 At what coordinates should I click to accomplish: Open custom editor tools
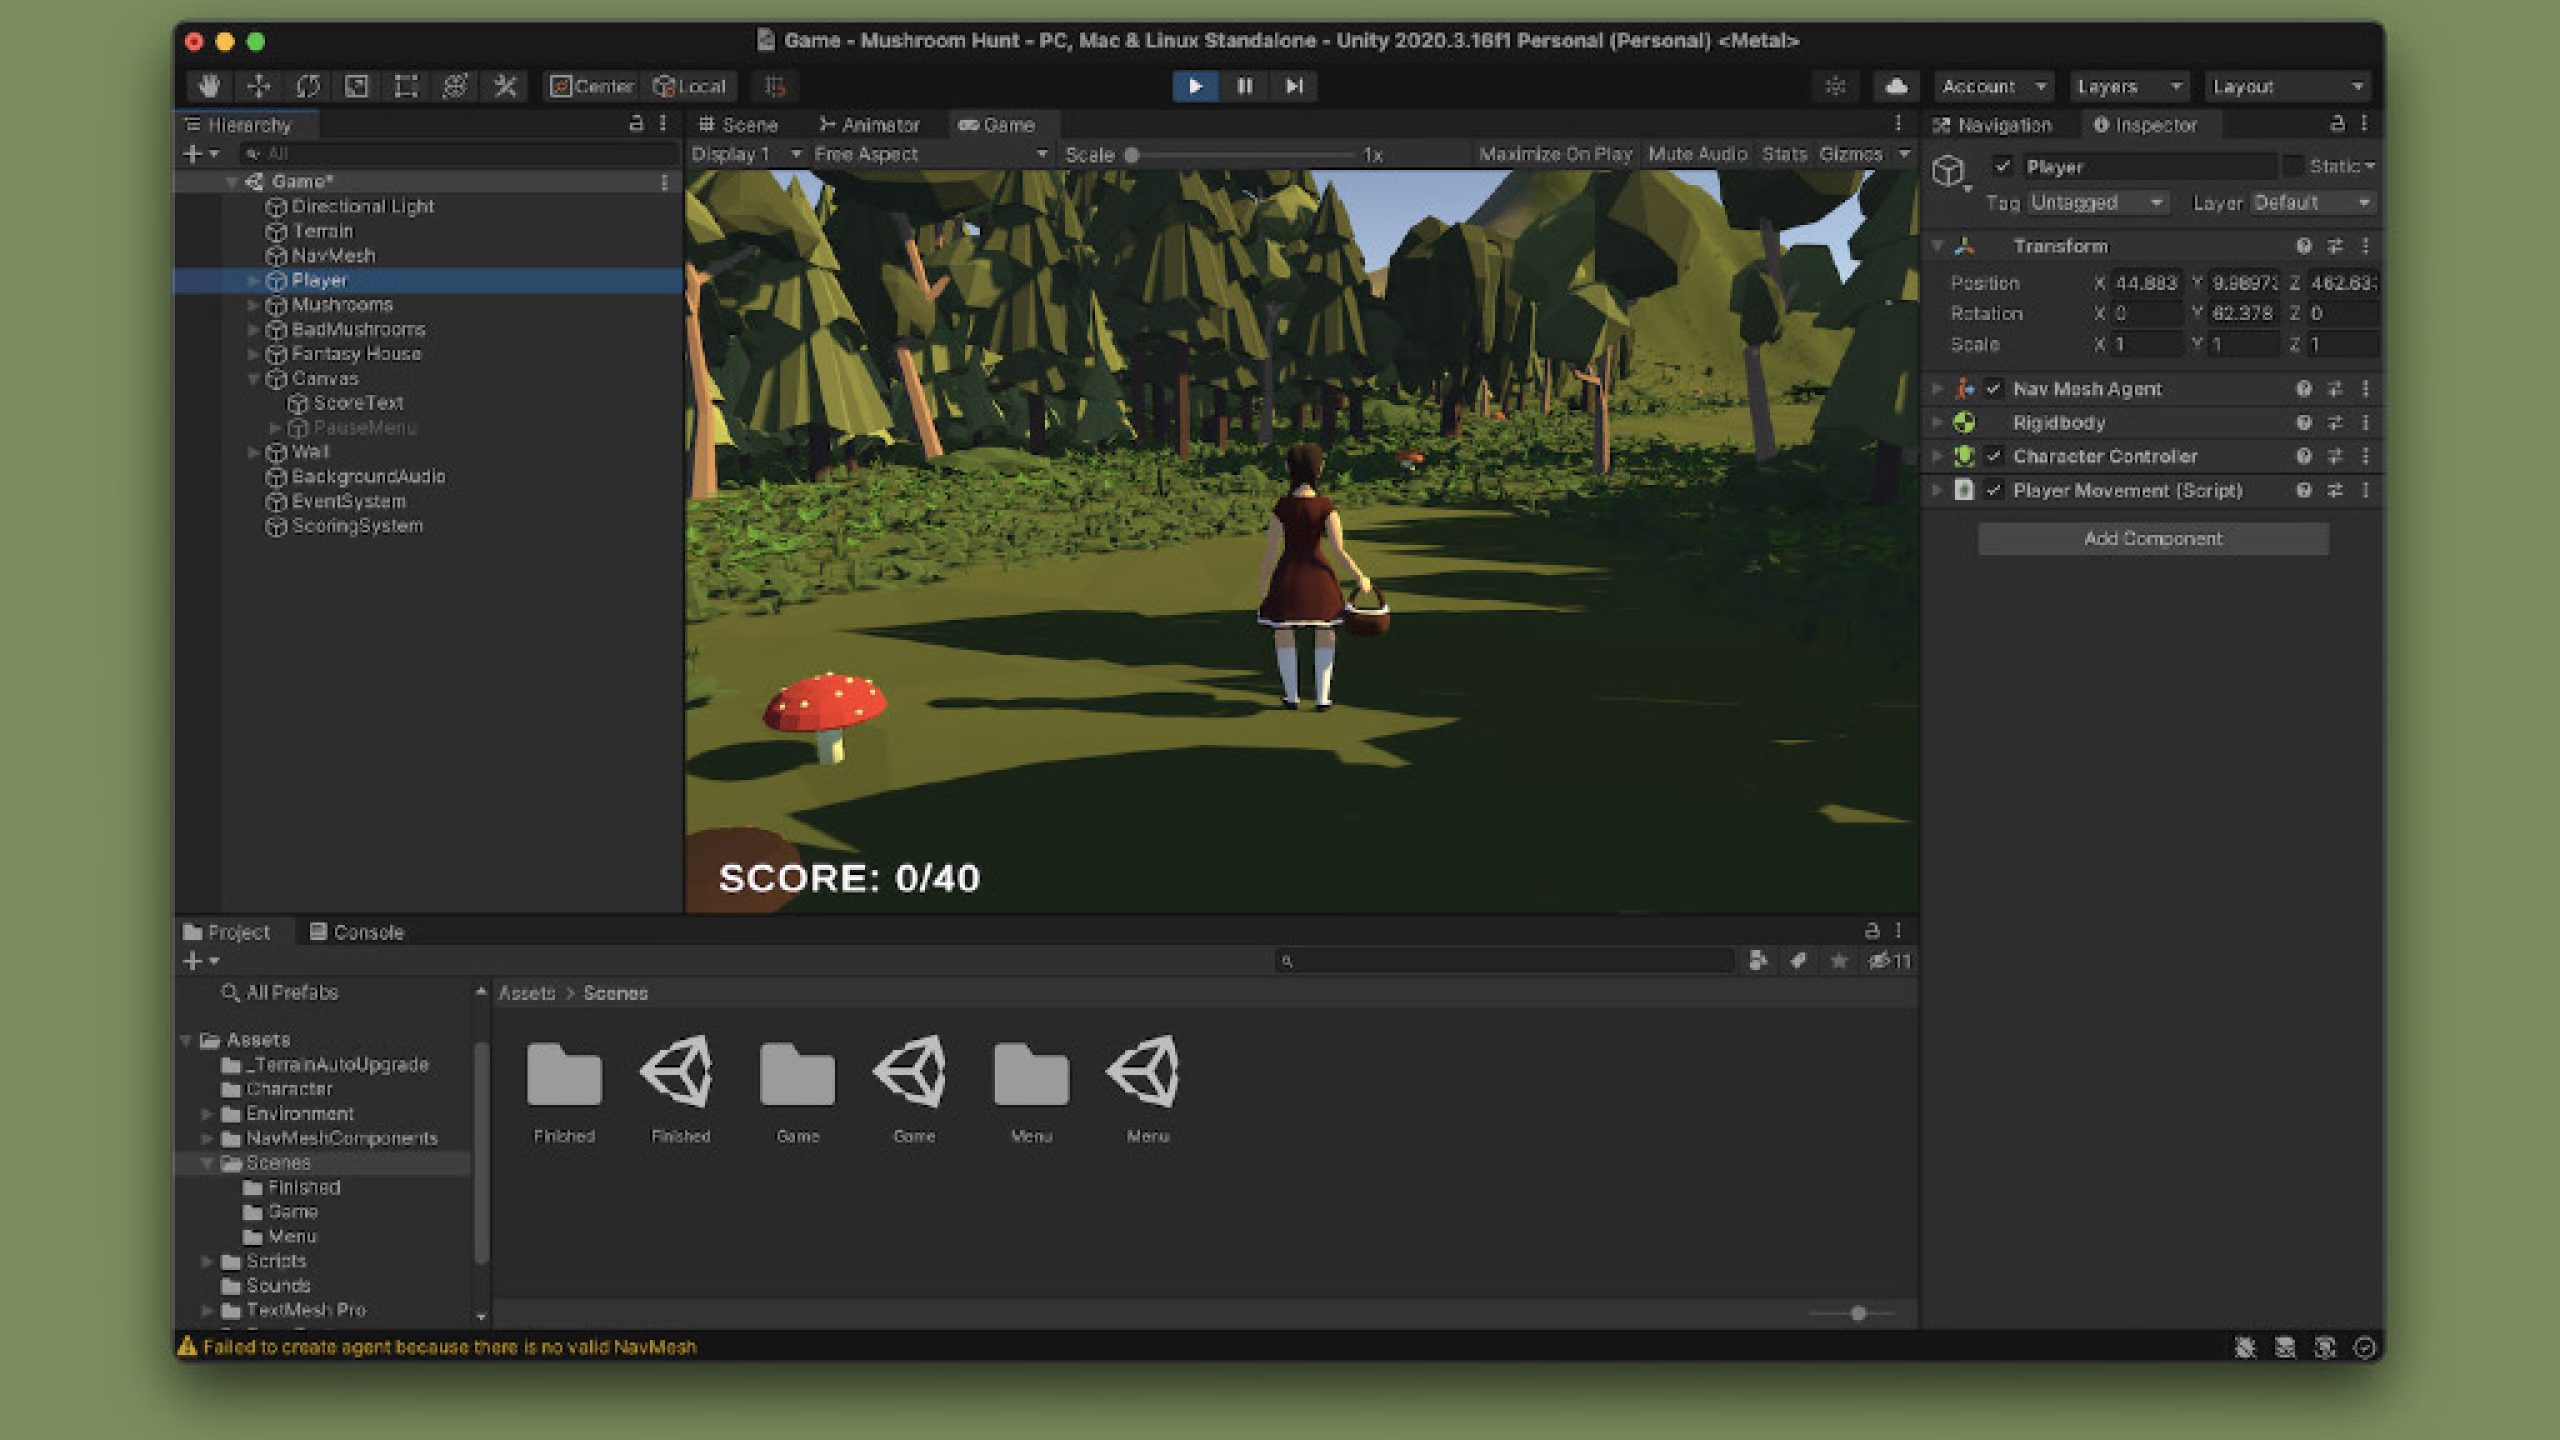pyautogui.click(x=505, y=86)
